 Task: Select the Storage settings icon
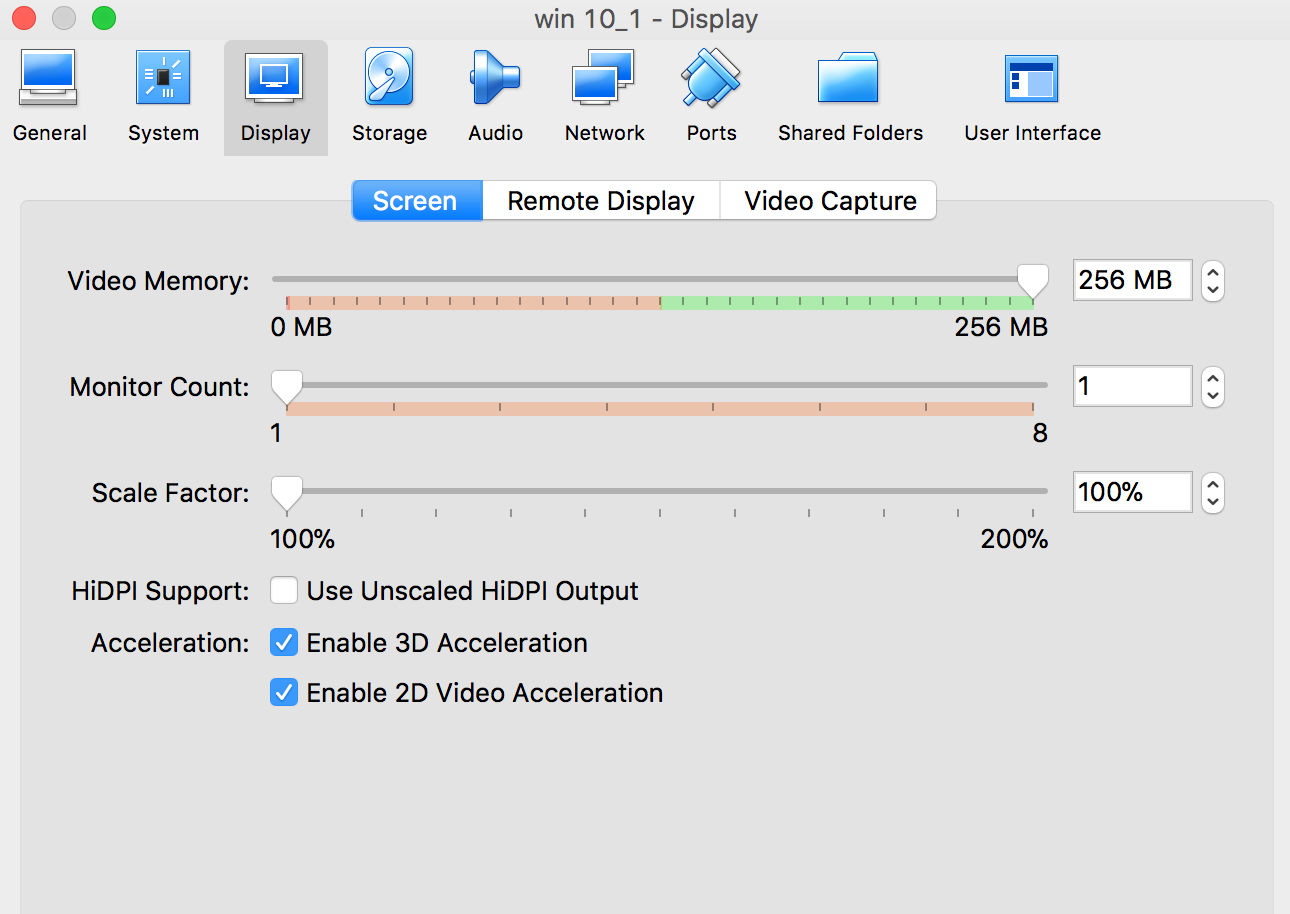pyautogui.click(x=389, y=81)
